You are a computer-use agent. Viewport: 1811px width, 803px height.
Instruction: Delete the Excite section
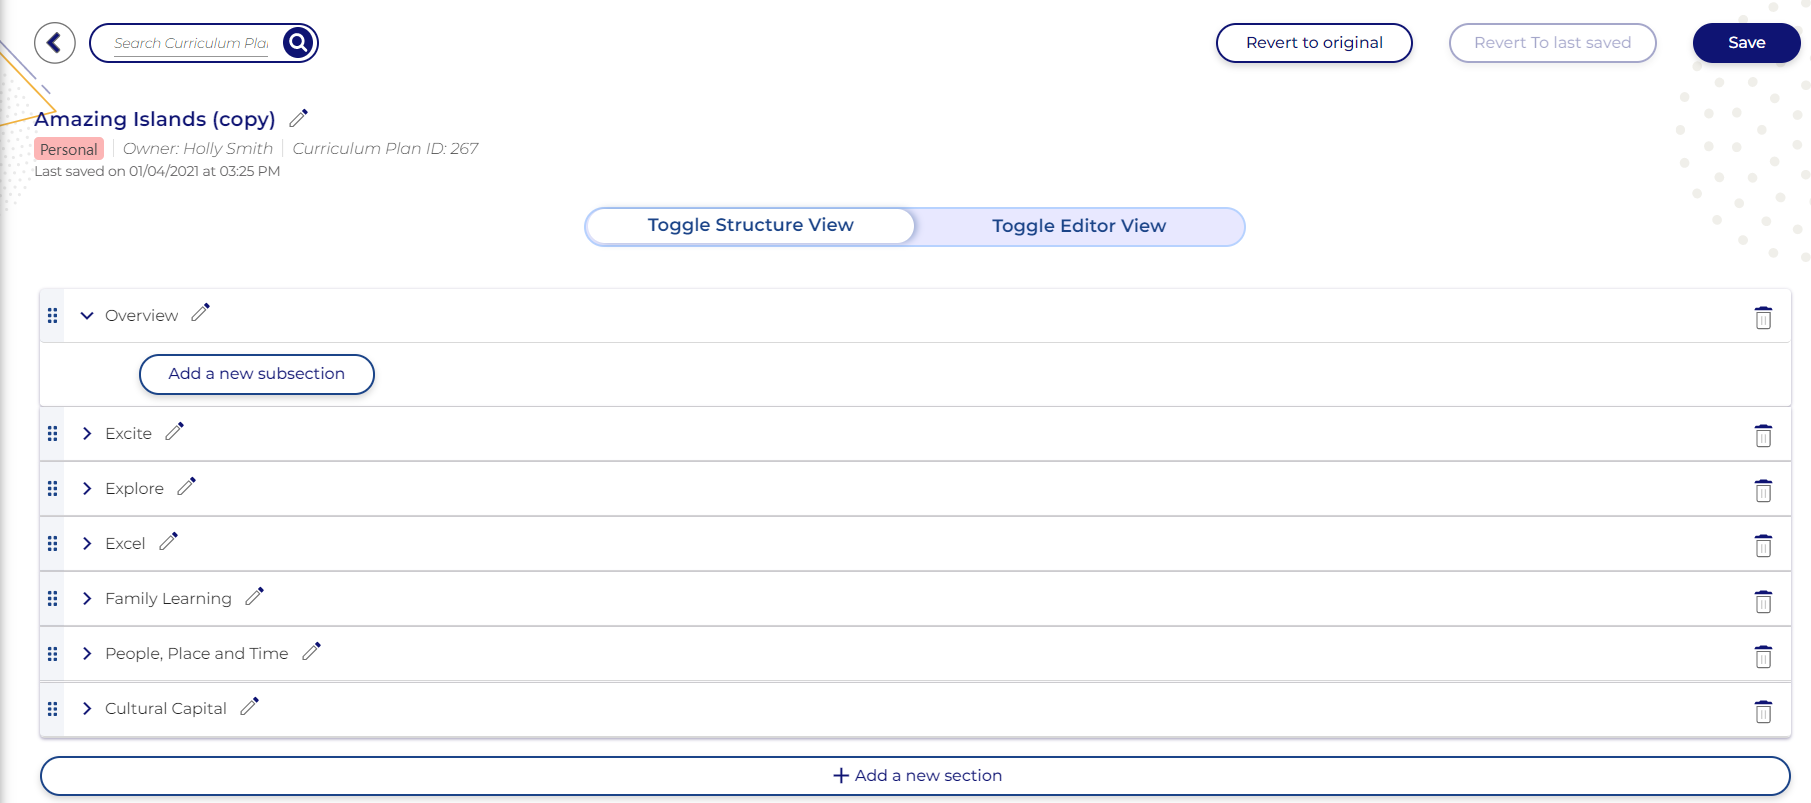click(1763, 436)
